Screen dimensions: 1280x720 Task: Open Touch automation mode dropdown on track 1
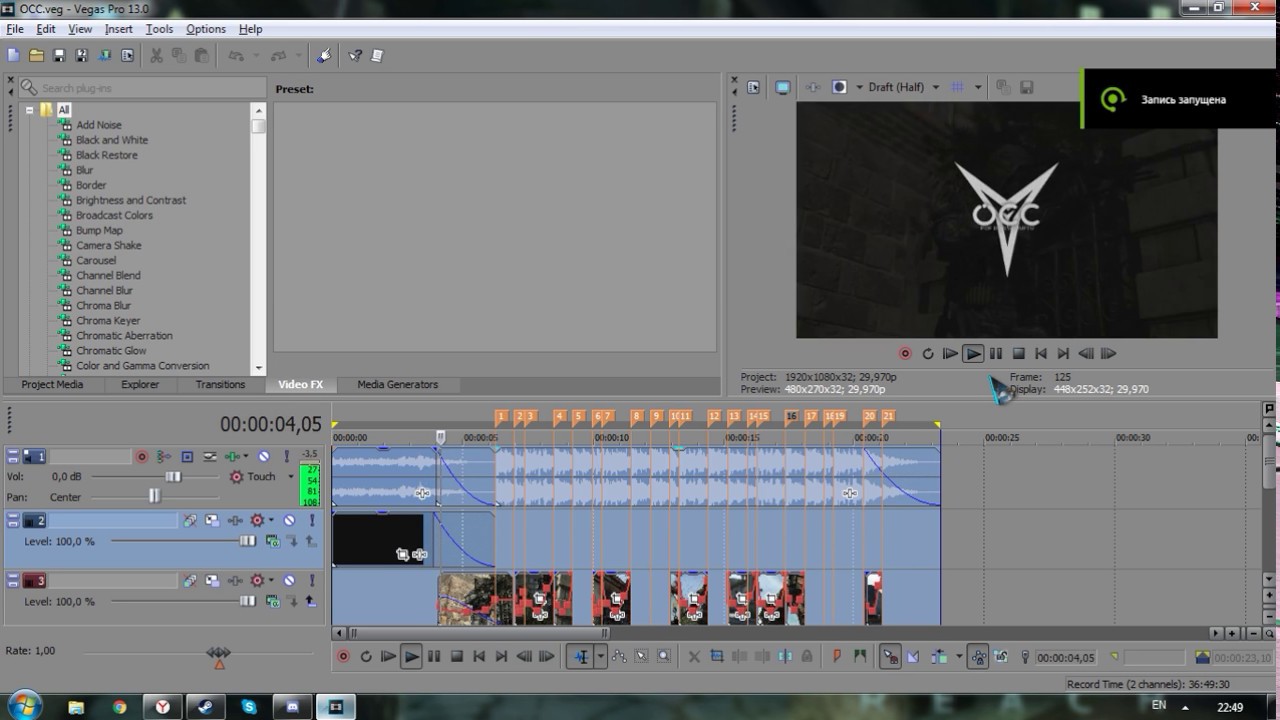(292, 477)
